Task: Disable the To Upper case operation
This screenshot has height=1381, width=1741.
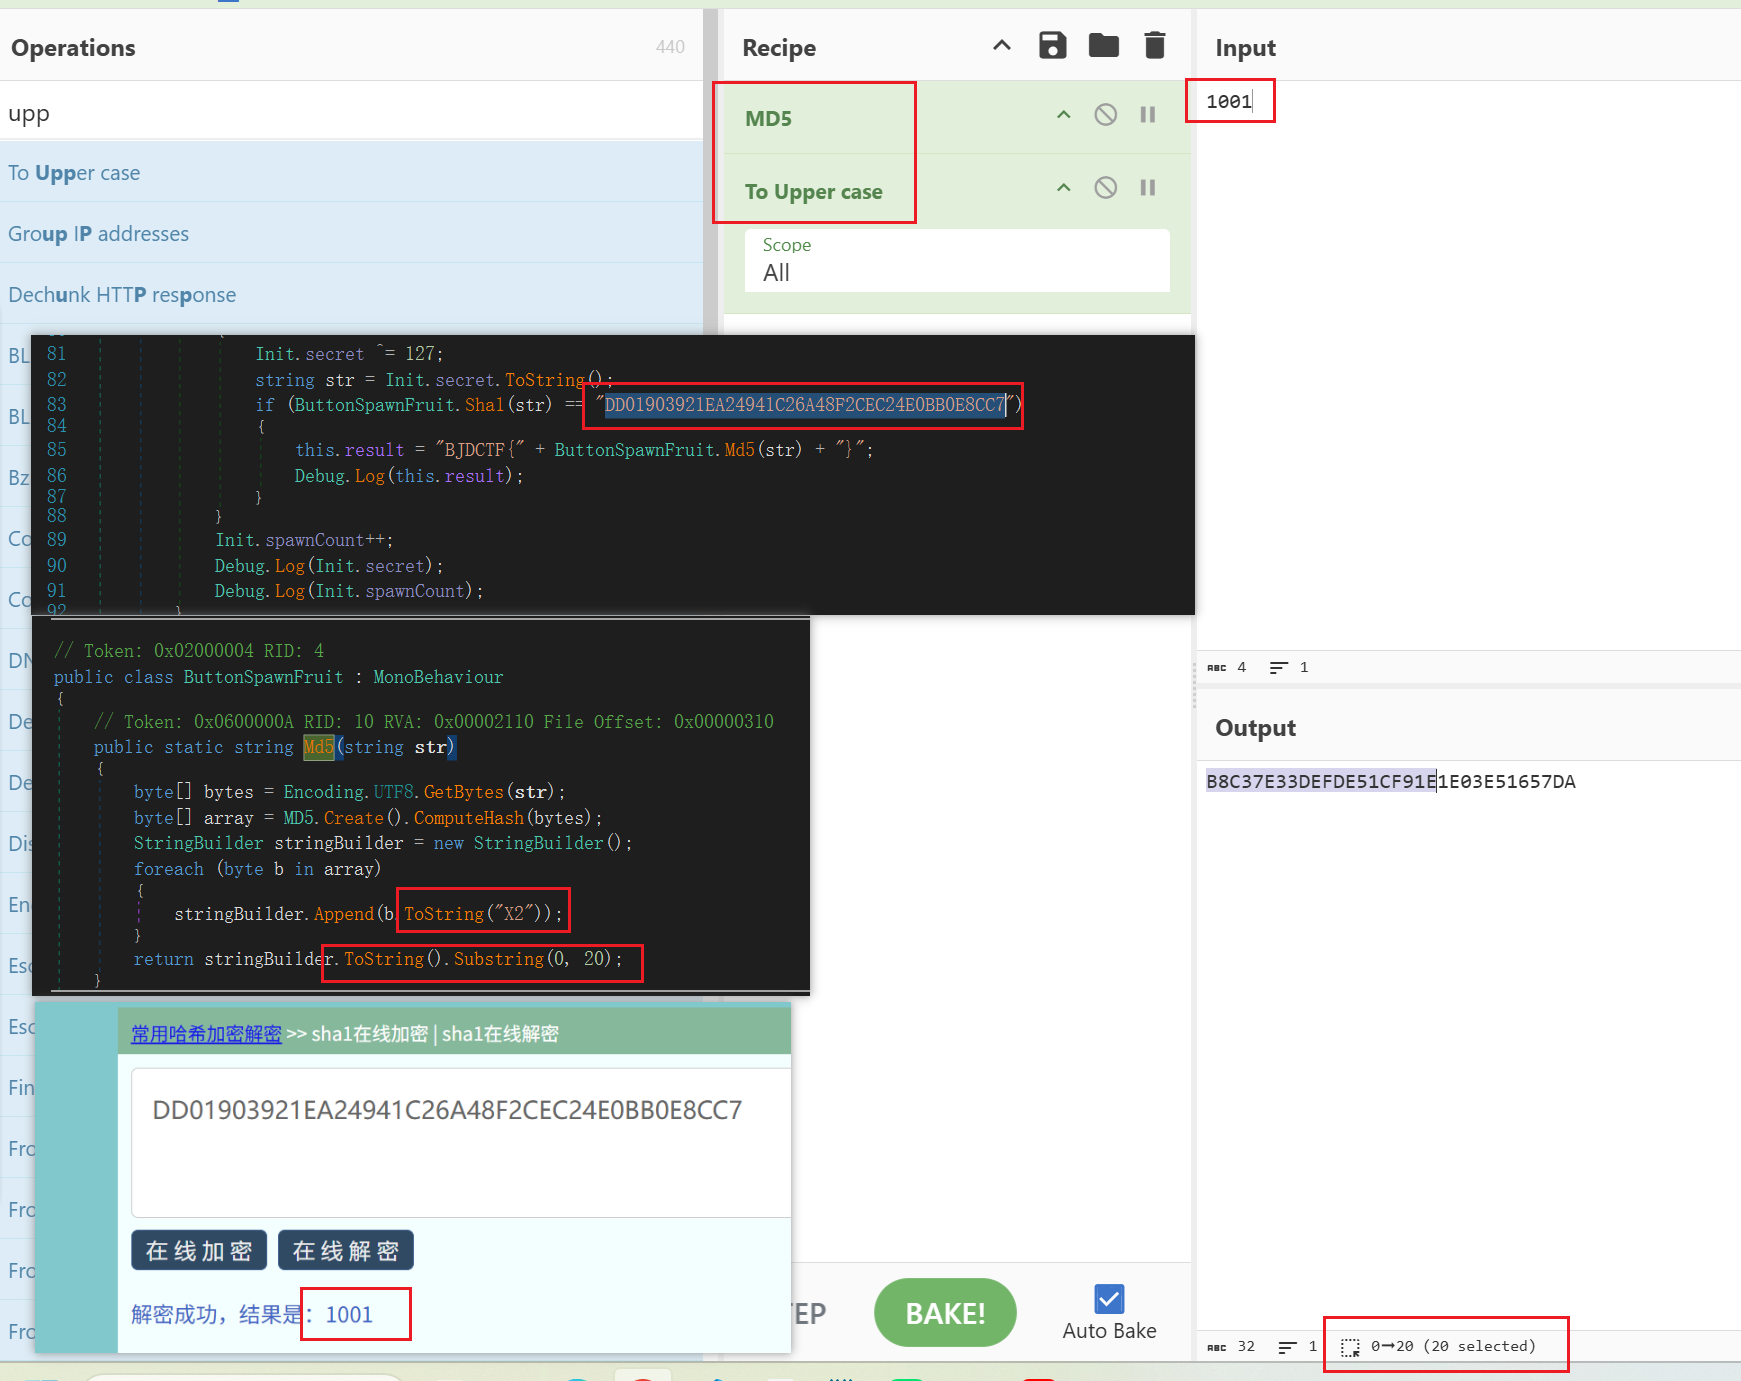Action: [x=1105, y=188]
